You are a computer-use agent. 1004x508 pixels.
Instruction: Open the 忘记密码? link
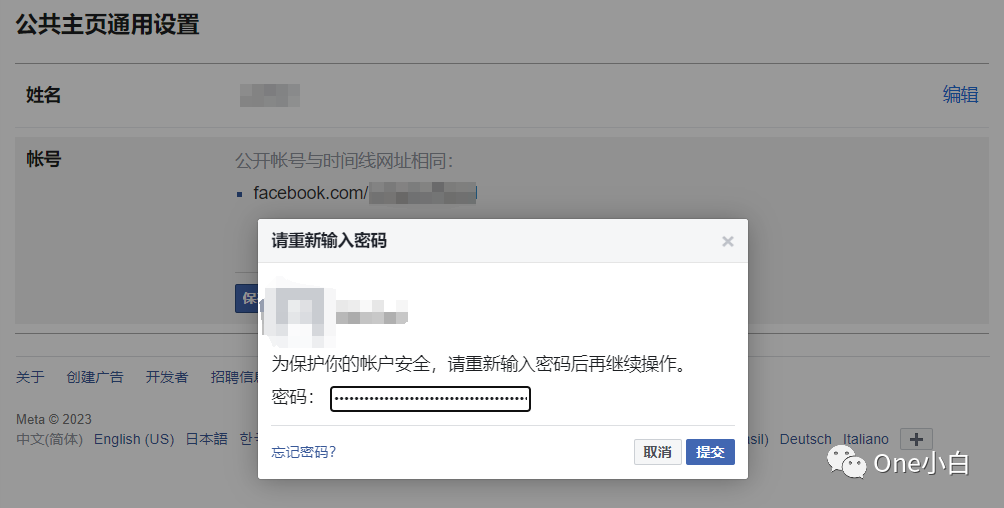point(304,452)
